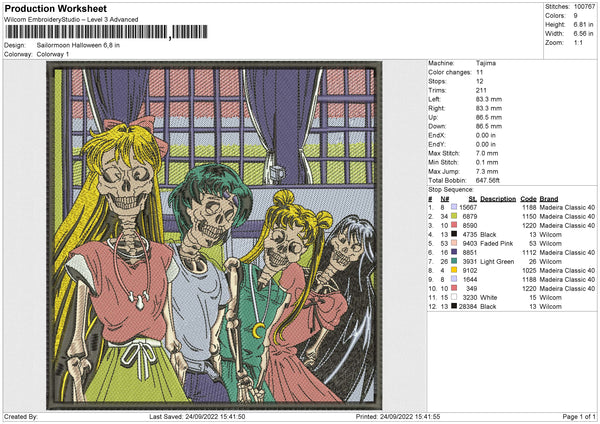Click the Width value '6.56 in'

click(583, 34)
